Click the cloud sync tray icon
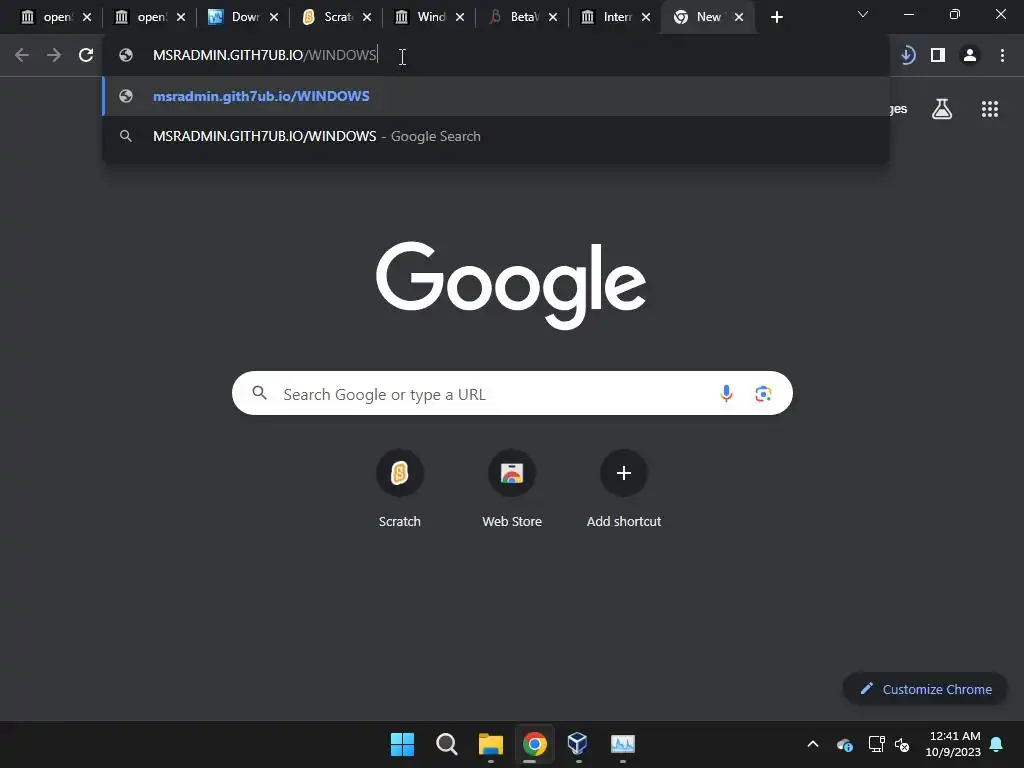The width and height of the screenshot is (1024, 768). coord(844,744)
